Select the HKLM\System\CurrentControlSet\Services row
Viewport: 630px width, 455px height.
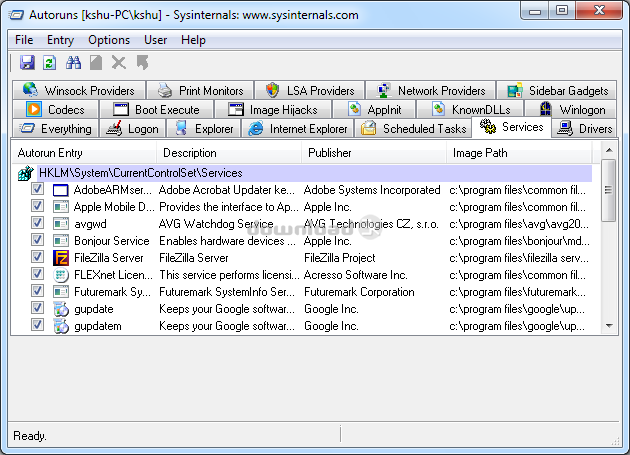click(315, 173)
